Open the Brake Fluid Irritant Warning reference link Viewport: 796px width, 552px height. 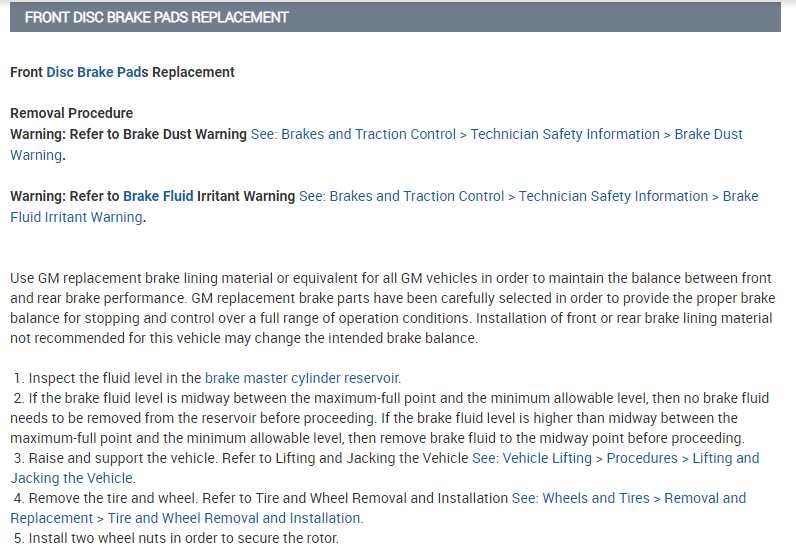click(x=528, y=196)
